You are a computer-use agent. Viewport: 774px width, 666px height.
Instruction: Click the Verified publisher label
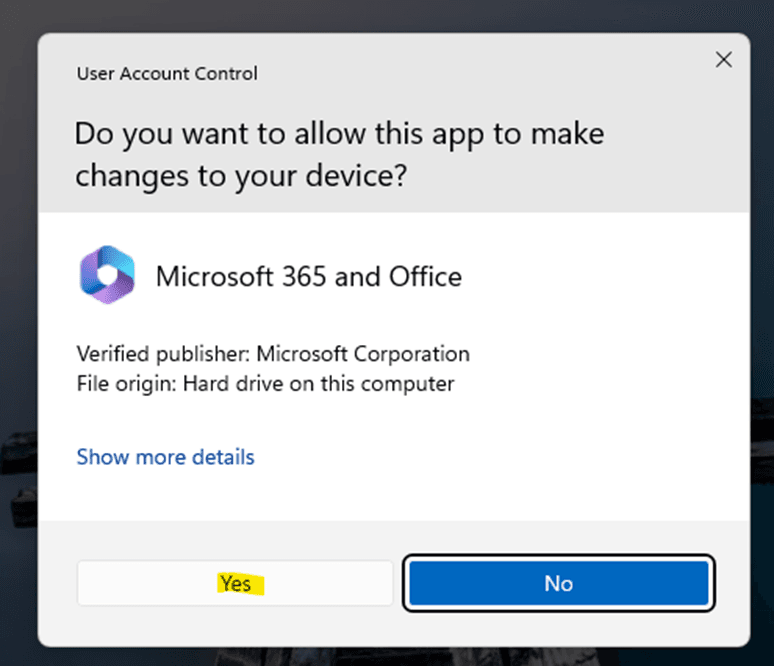click(163, 354)
